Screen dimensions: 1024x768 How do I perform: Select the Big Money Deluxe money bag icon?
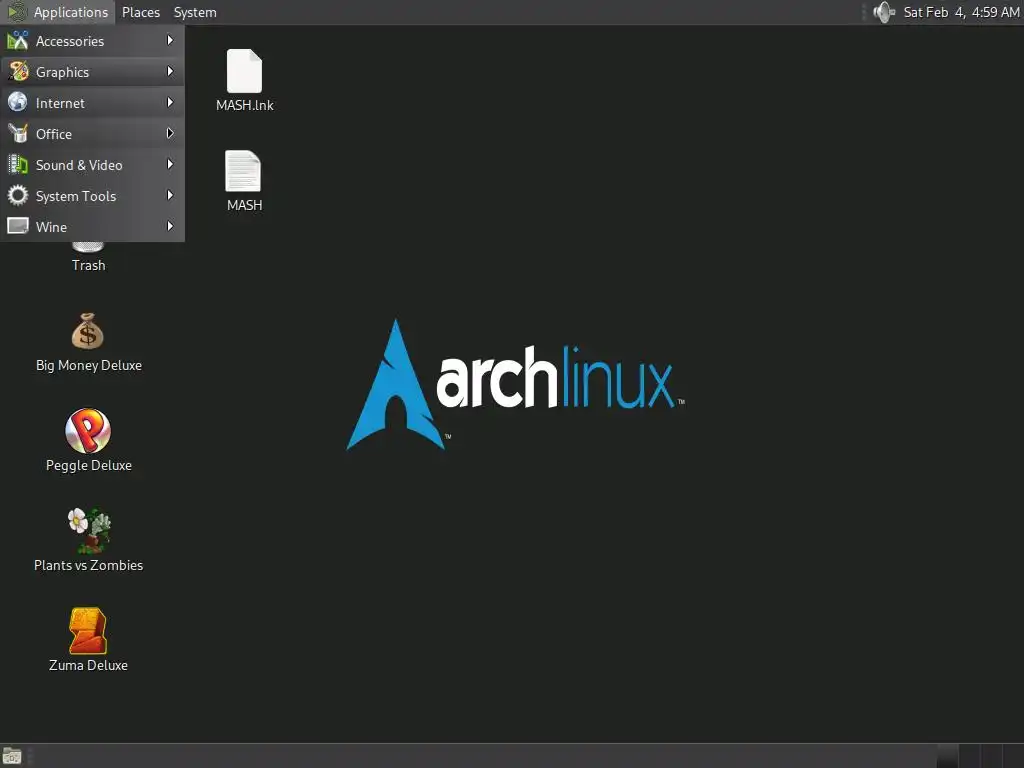click(x=88, y=331)
